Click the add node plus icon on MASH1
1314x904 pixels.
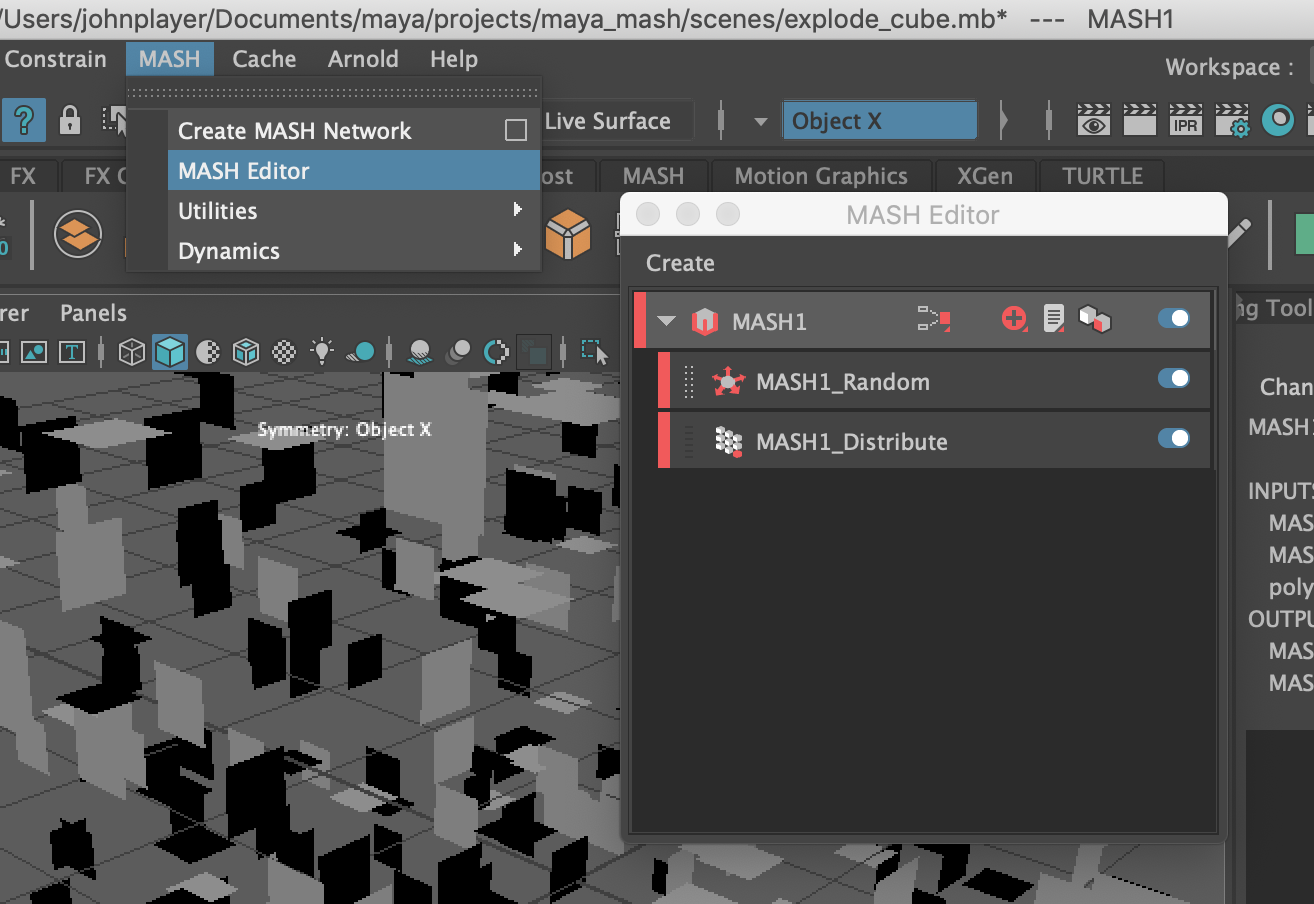(1013, 320)
